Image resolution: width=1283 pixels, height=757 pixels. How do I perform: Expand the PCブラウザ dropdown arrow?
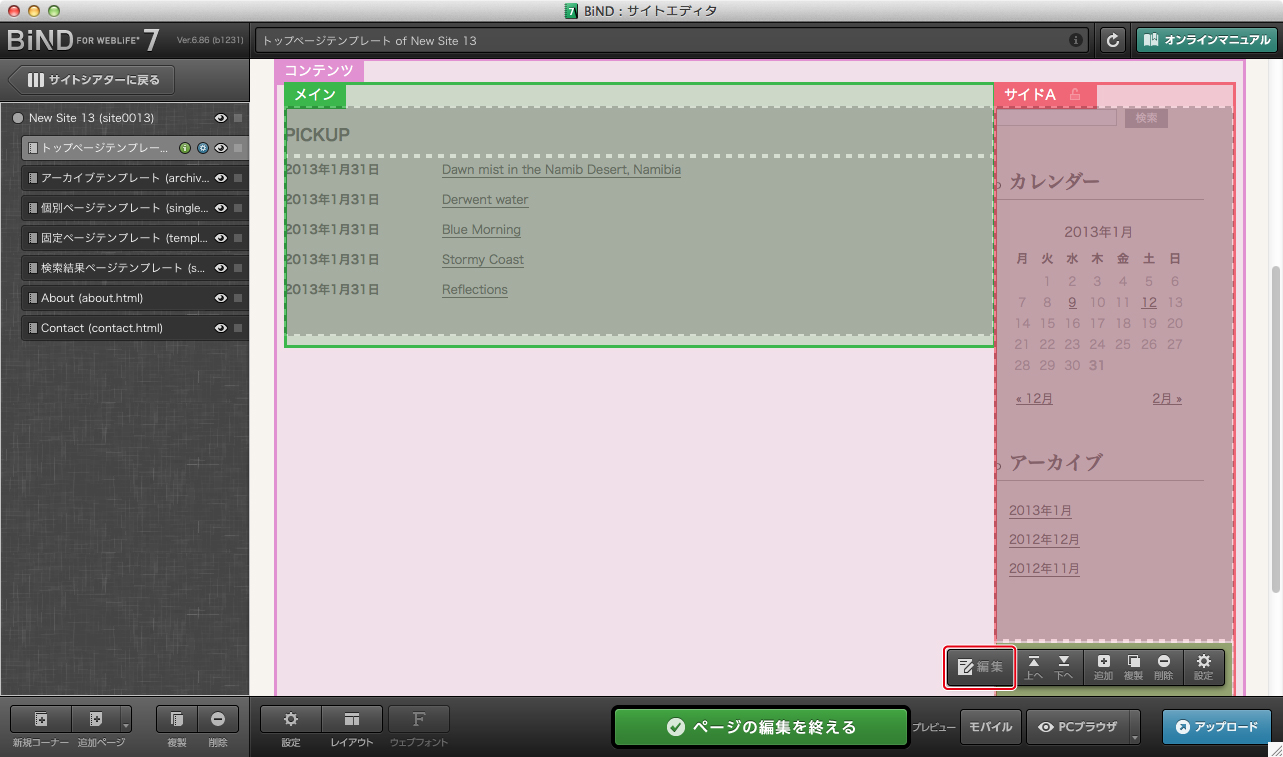pyautogui.click(x=1135, y=727)
